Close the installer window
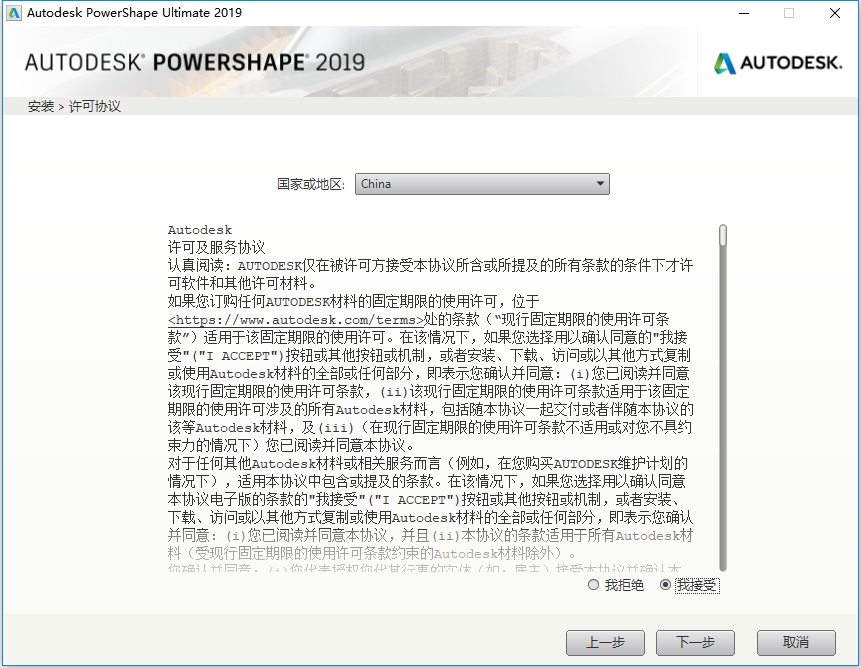Screen dimensions: 861x668 coord(835,13)
